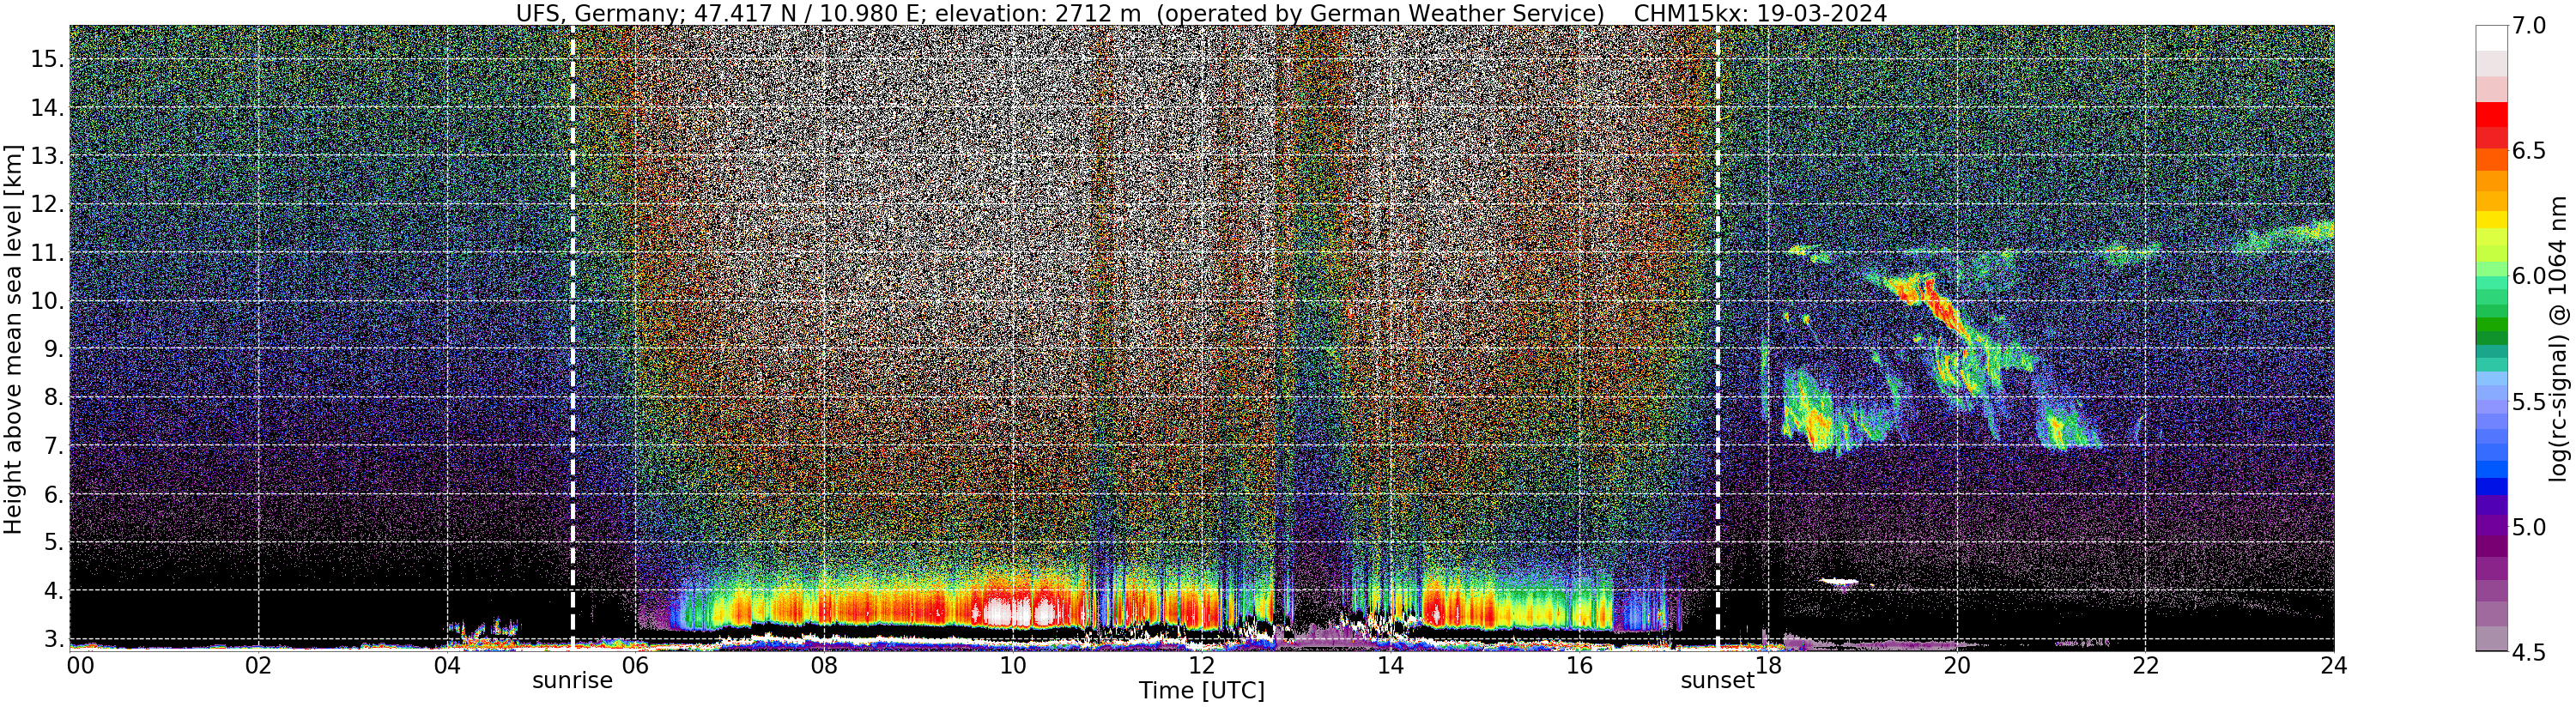The width and height of the screenshot is (2576, 707).
Task: Click the 00 time tick label
Action: [80, 664]
